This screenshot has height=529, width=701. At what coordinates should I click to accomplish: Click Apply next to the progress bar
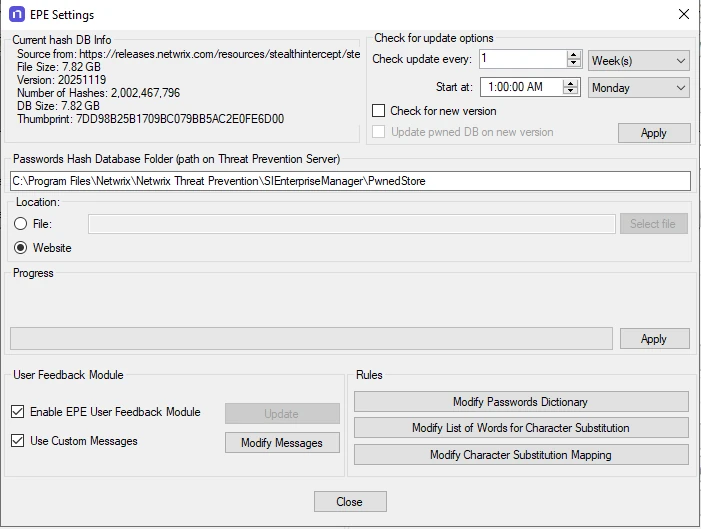tap(655, 339)
